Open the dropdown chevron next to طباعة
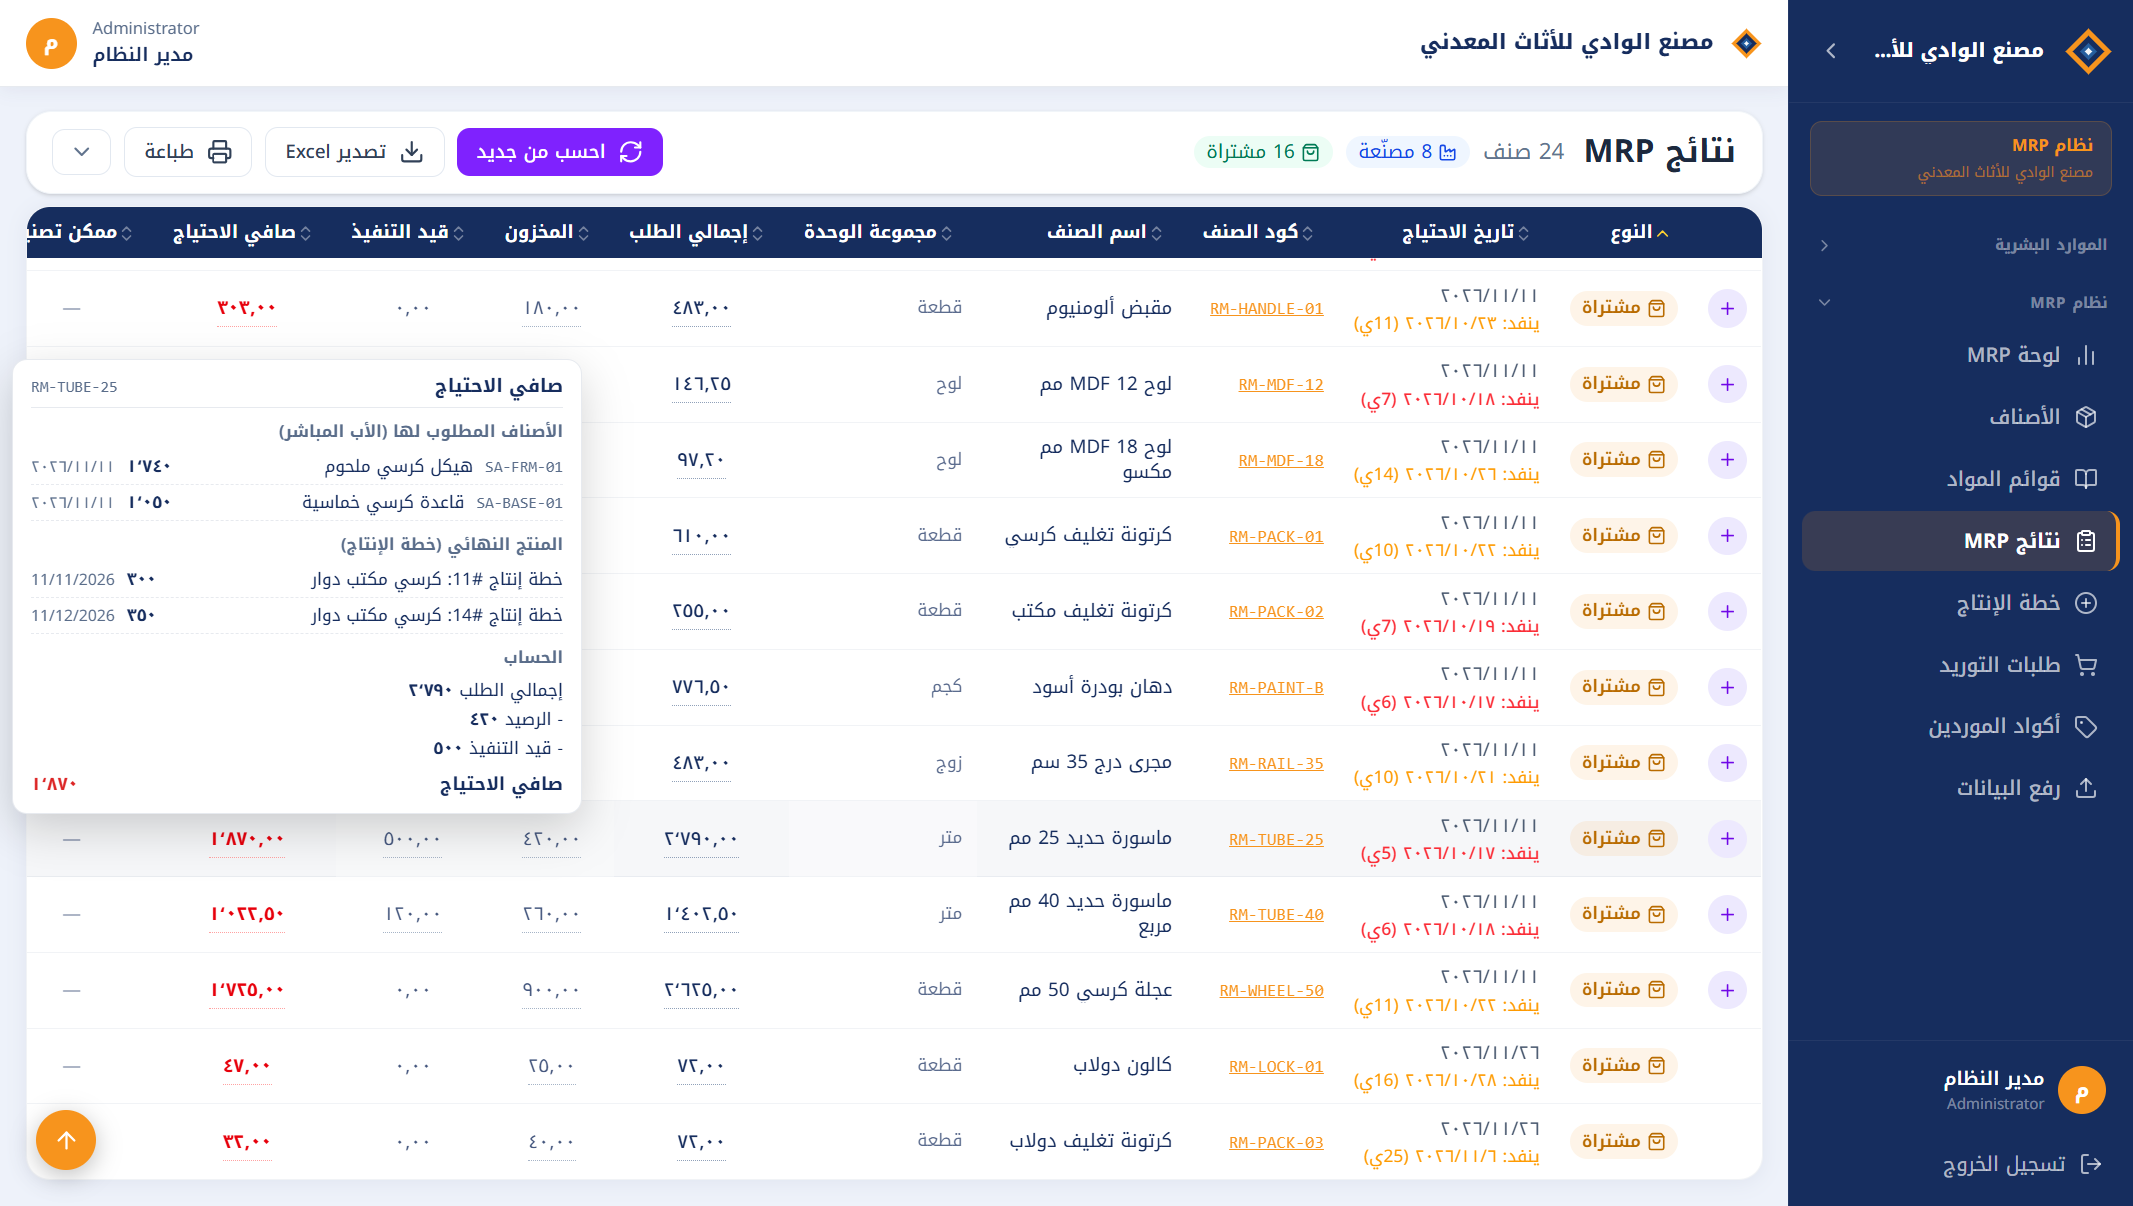Image resolution: width=2133 pixels, height=1206 pixels. coord(82,152)
